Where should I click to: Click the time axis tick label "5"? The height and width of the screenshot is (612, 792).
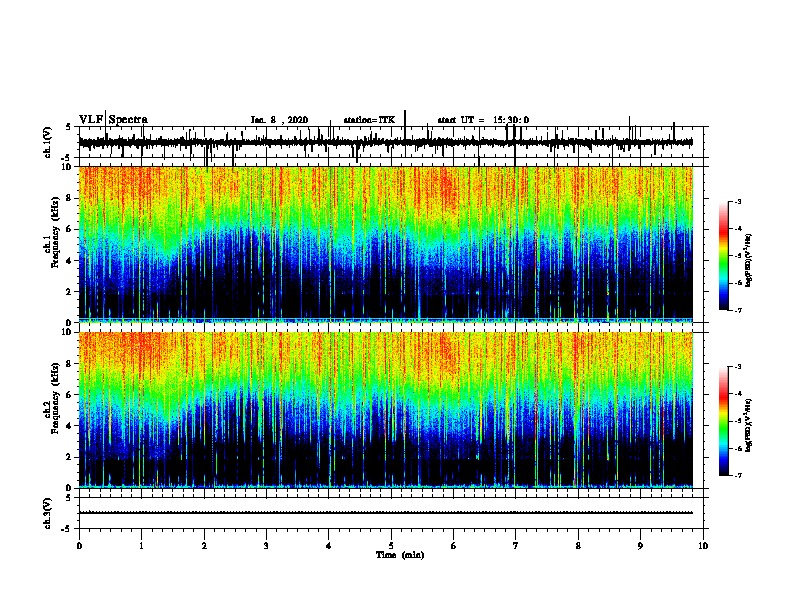click(391, 546)
